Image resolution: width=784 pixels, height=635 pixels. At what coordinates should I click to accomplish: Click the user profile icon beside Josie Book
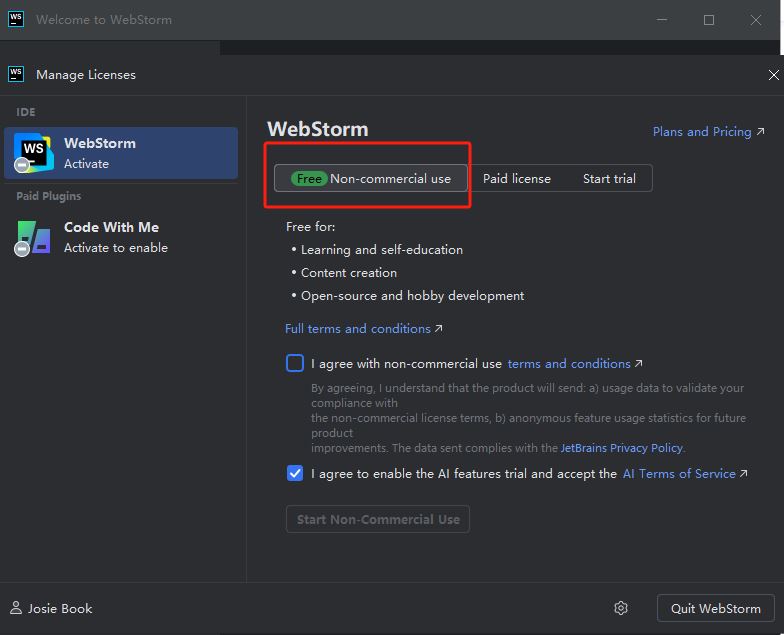tap(16, 608)
